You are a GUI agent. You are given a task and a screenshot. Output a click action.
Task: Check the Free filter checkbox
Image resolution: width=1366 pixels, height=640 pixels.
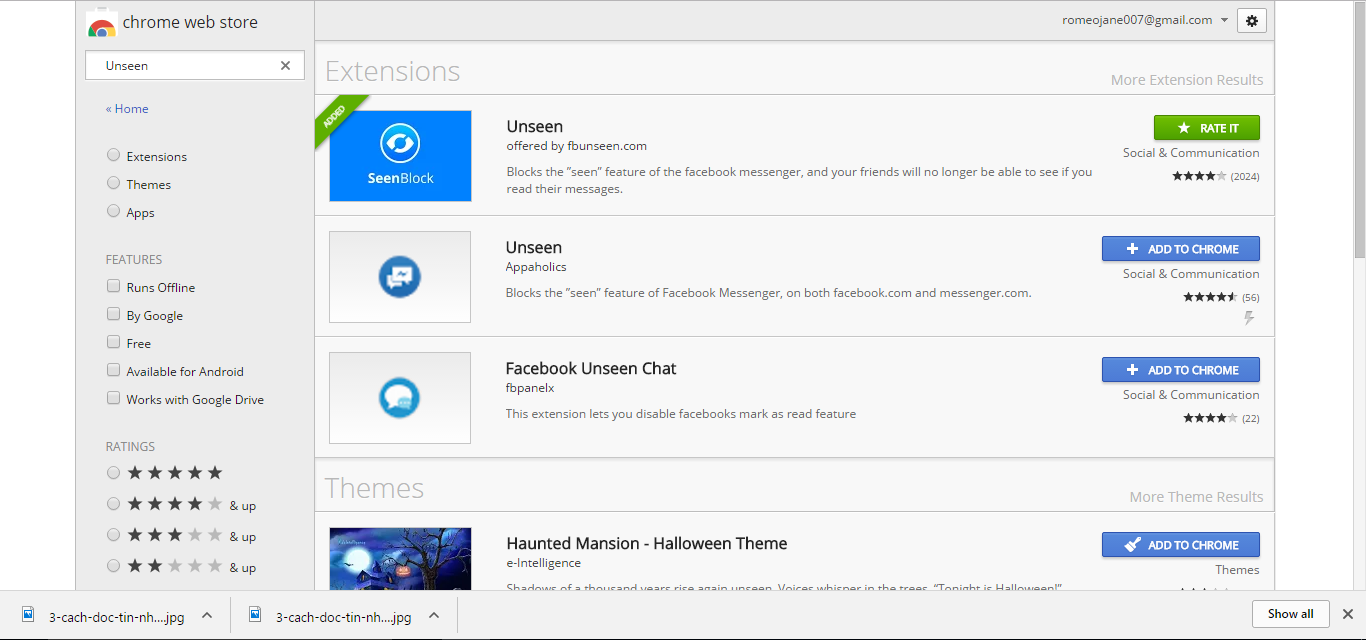point(114,342)
